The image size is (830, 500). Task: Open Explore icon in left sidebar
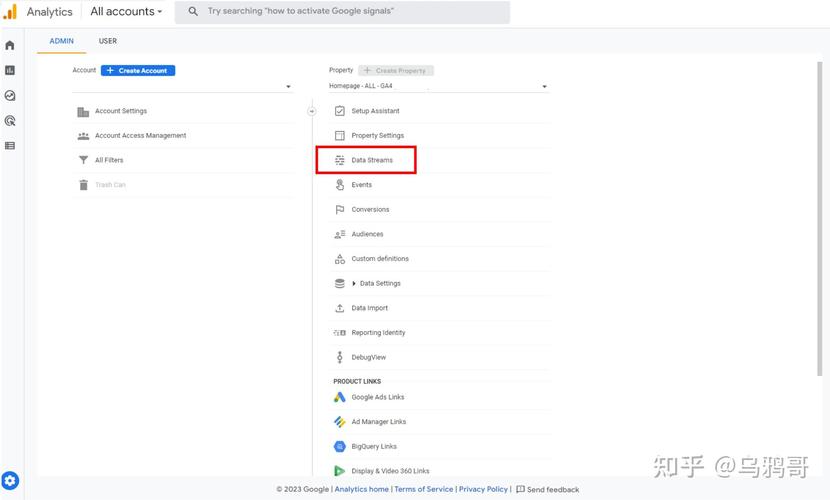click(10, 96)
